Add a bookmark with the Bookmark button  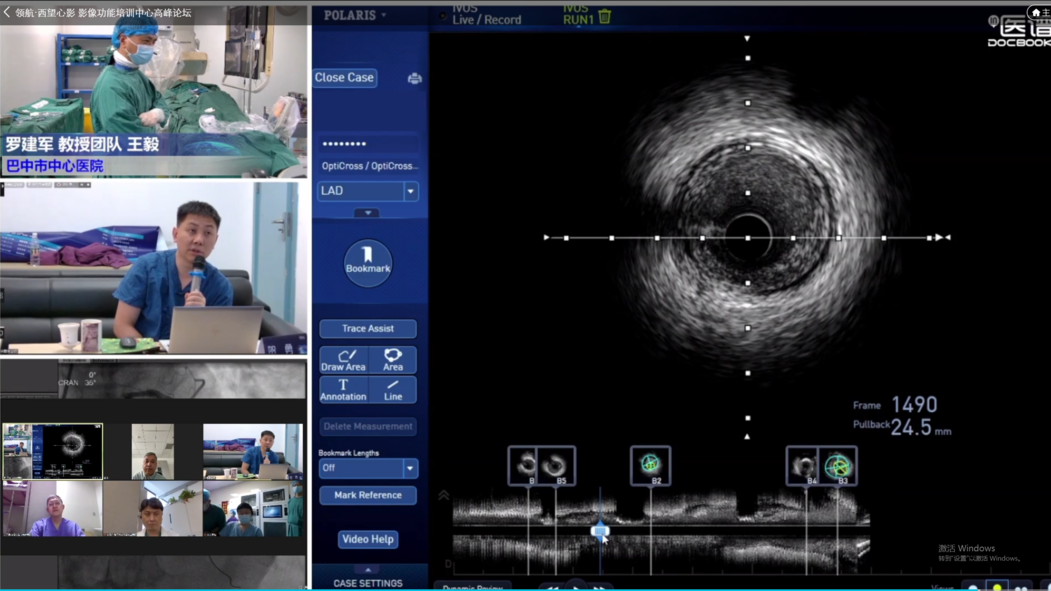368,263
